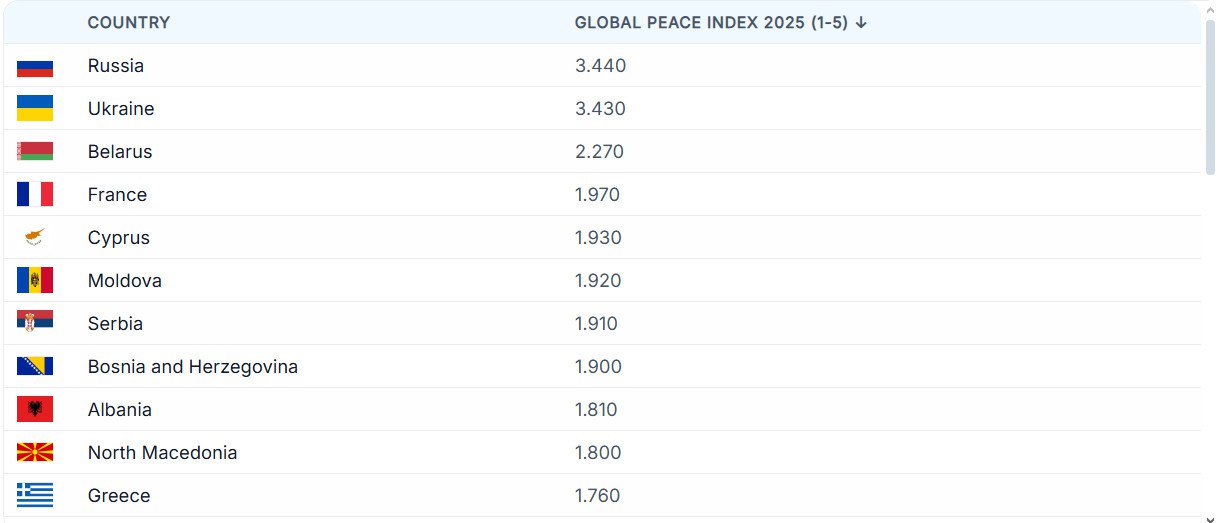Screen dimensions: 1220x523
Task: Click the Bosnia and Herzegovina flag icon
Action: click(35, 367)
